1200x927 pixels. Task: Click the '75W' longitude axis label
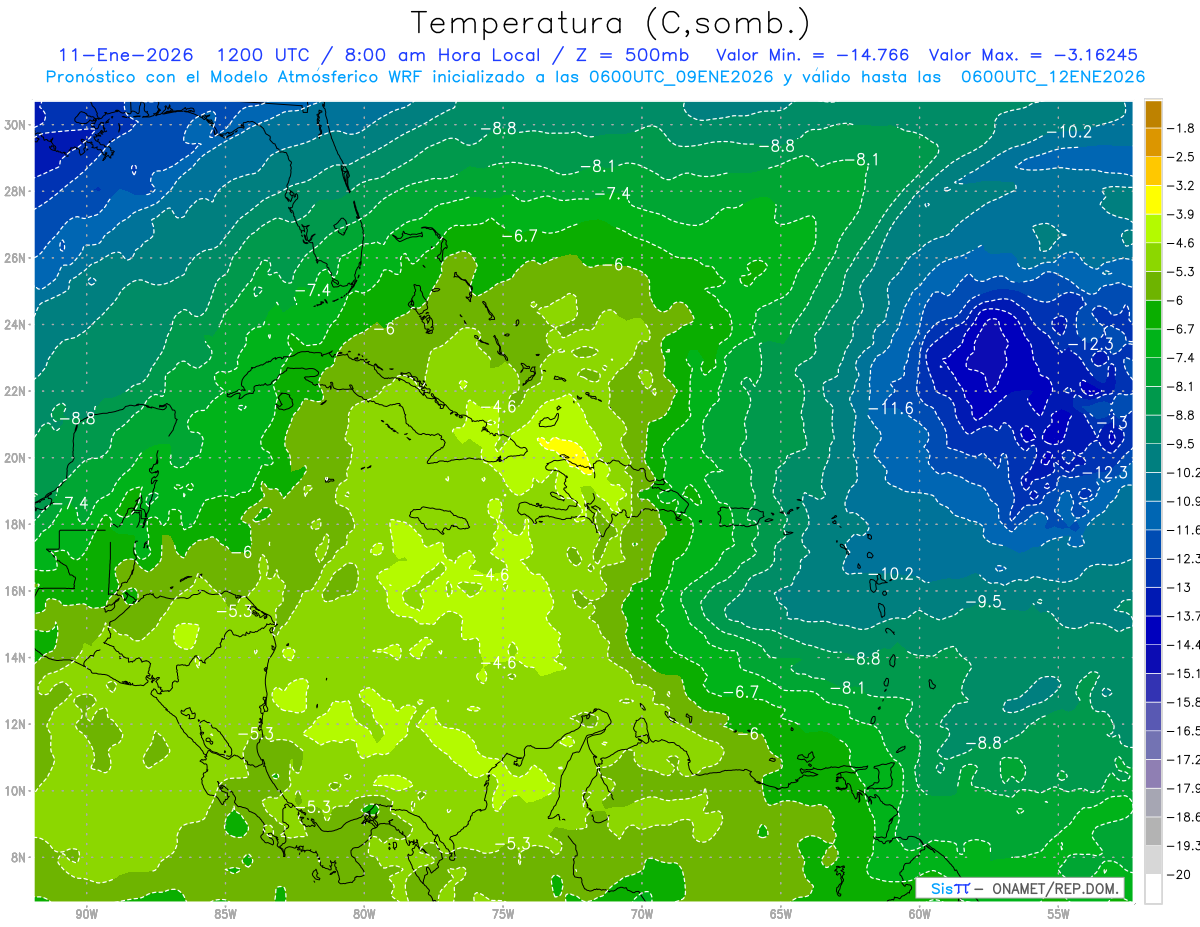pos(503,913)
